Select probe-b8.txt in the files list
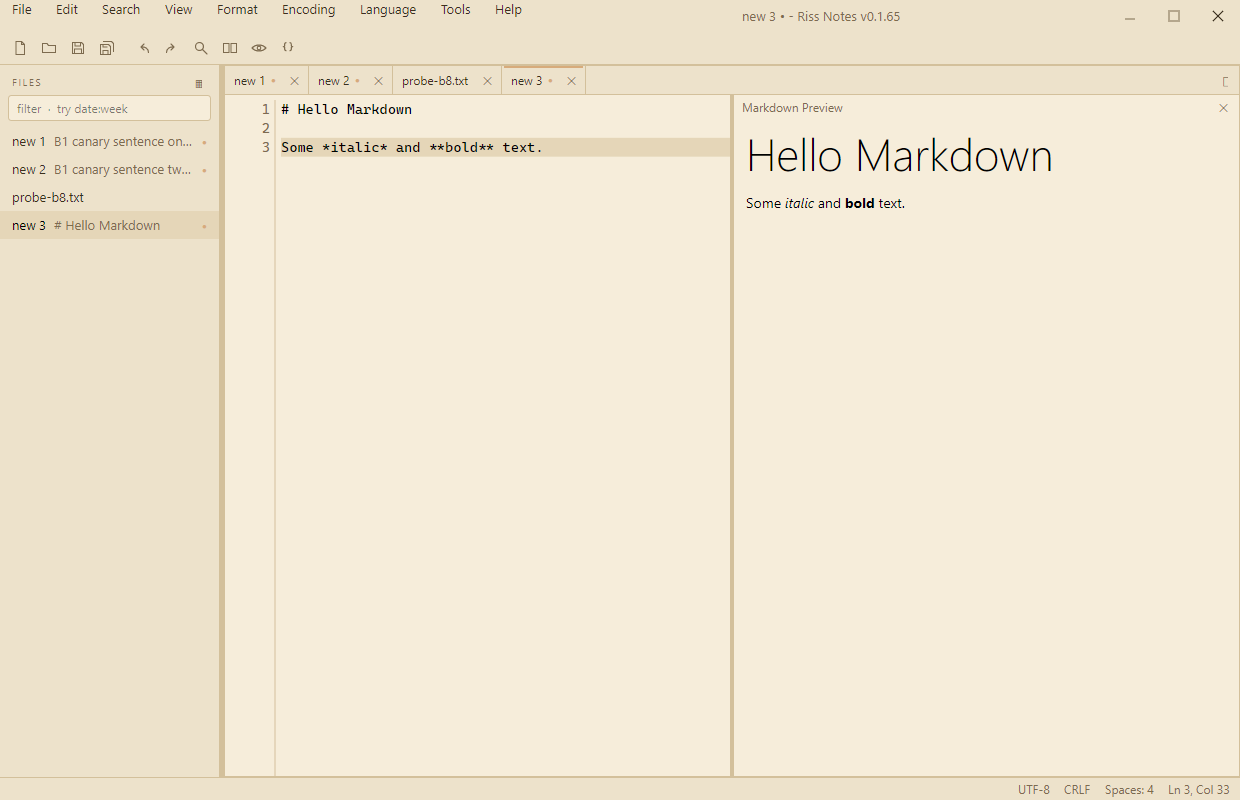Image resolution: width=1240 pixels, height=800 pixels. tap(109, 198)
